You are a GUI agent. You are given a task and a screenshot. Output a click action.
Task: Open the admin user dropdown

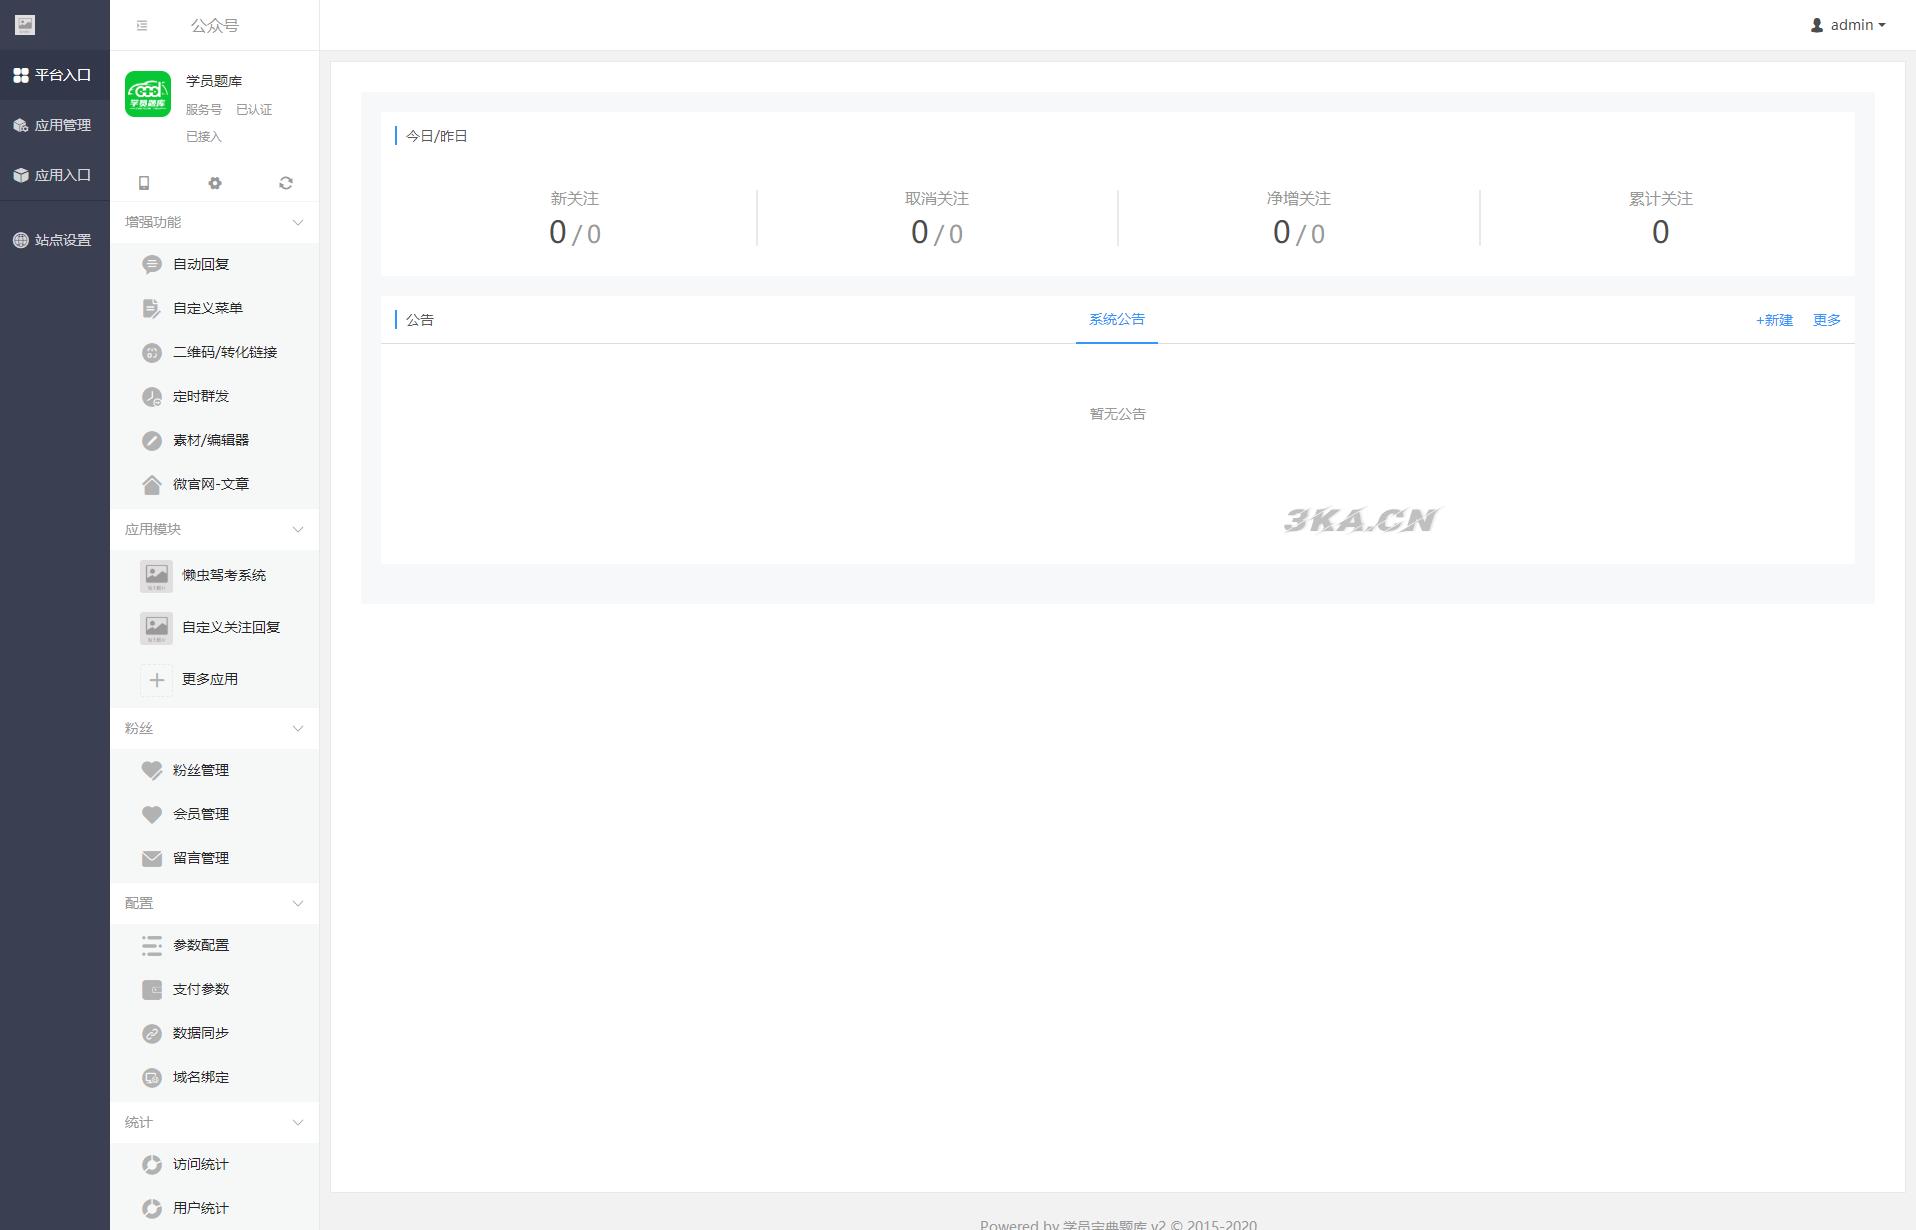pos(1847,25)
